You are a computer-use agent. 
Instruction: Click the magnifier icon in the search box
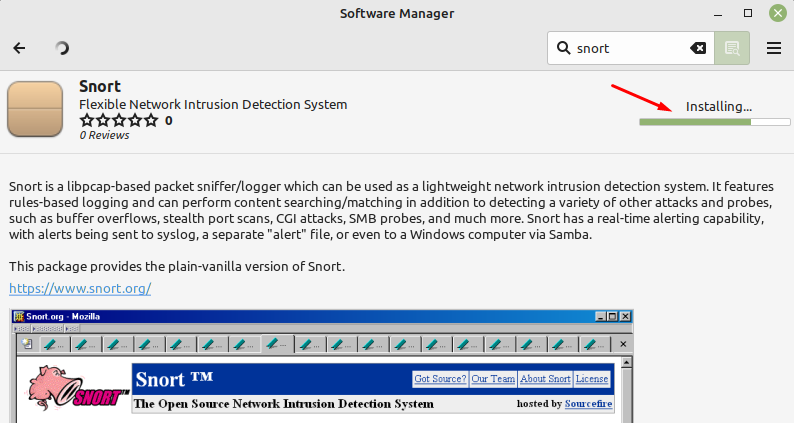[563, 48]
